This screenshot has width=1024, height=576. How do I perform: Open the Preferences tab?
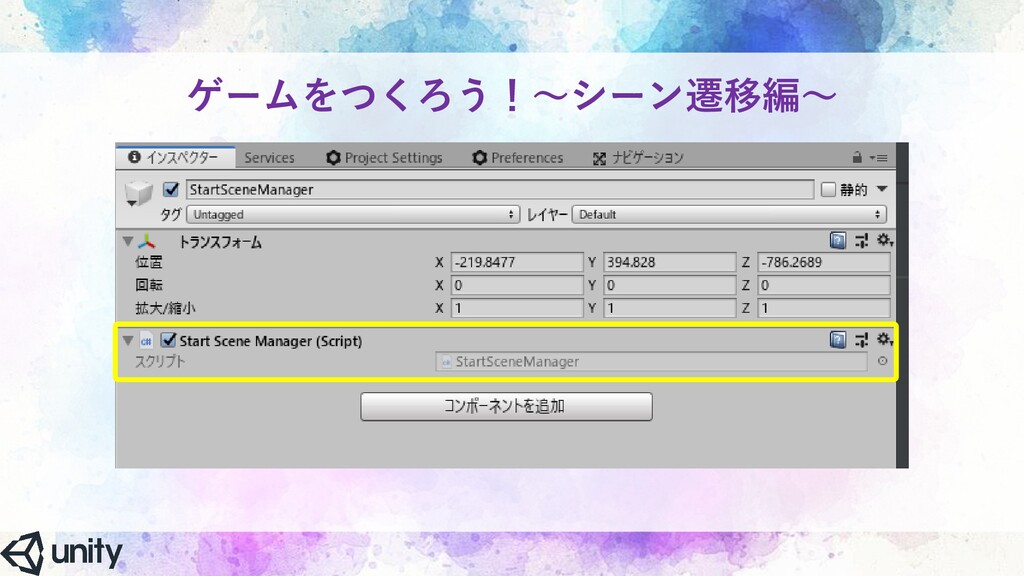click(518, 157)
